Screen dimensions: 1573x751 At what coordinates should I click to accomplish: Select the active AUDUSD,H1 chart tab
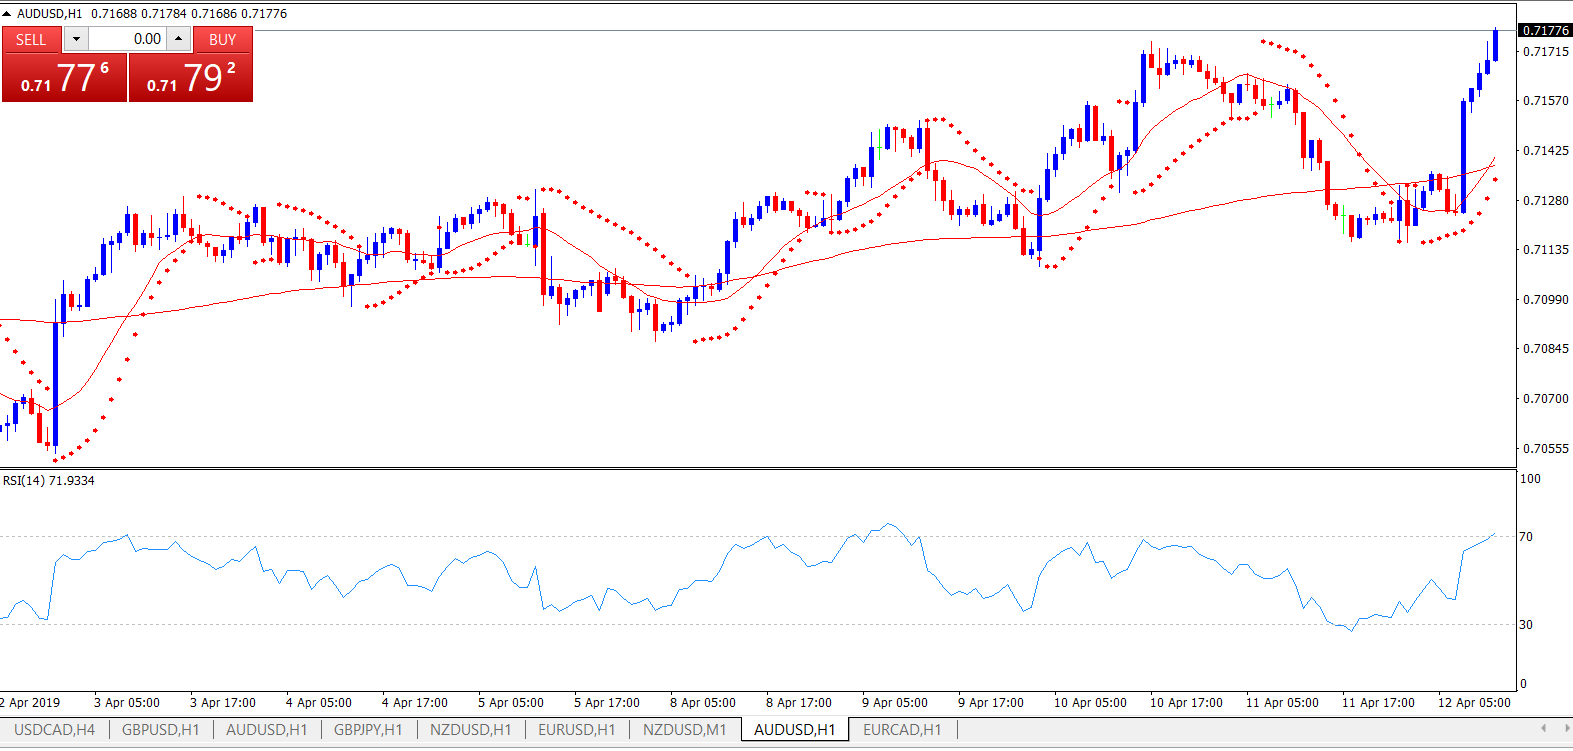[794, 730]
